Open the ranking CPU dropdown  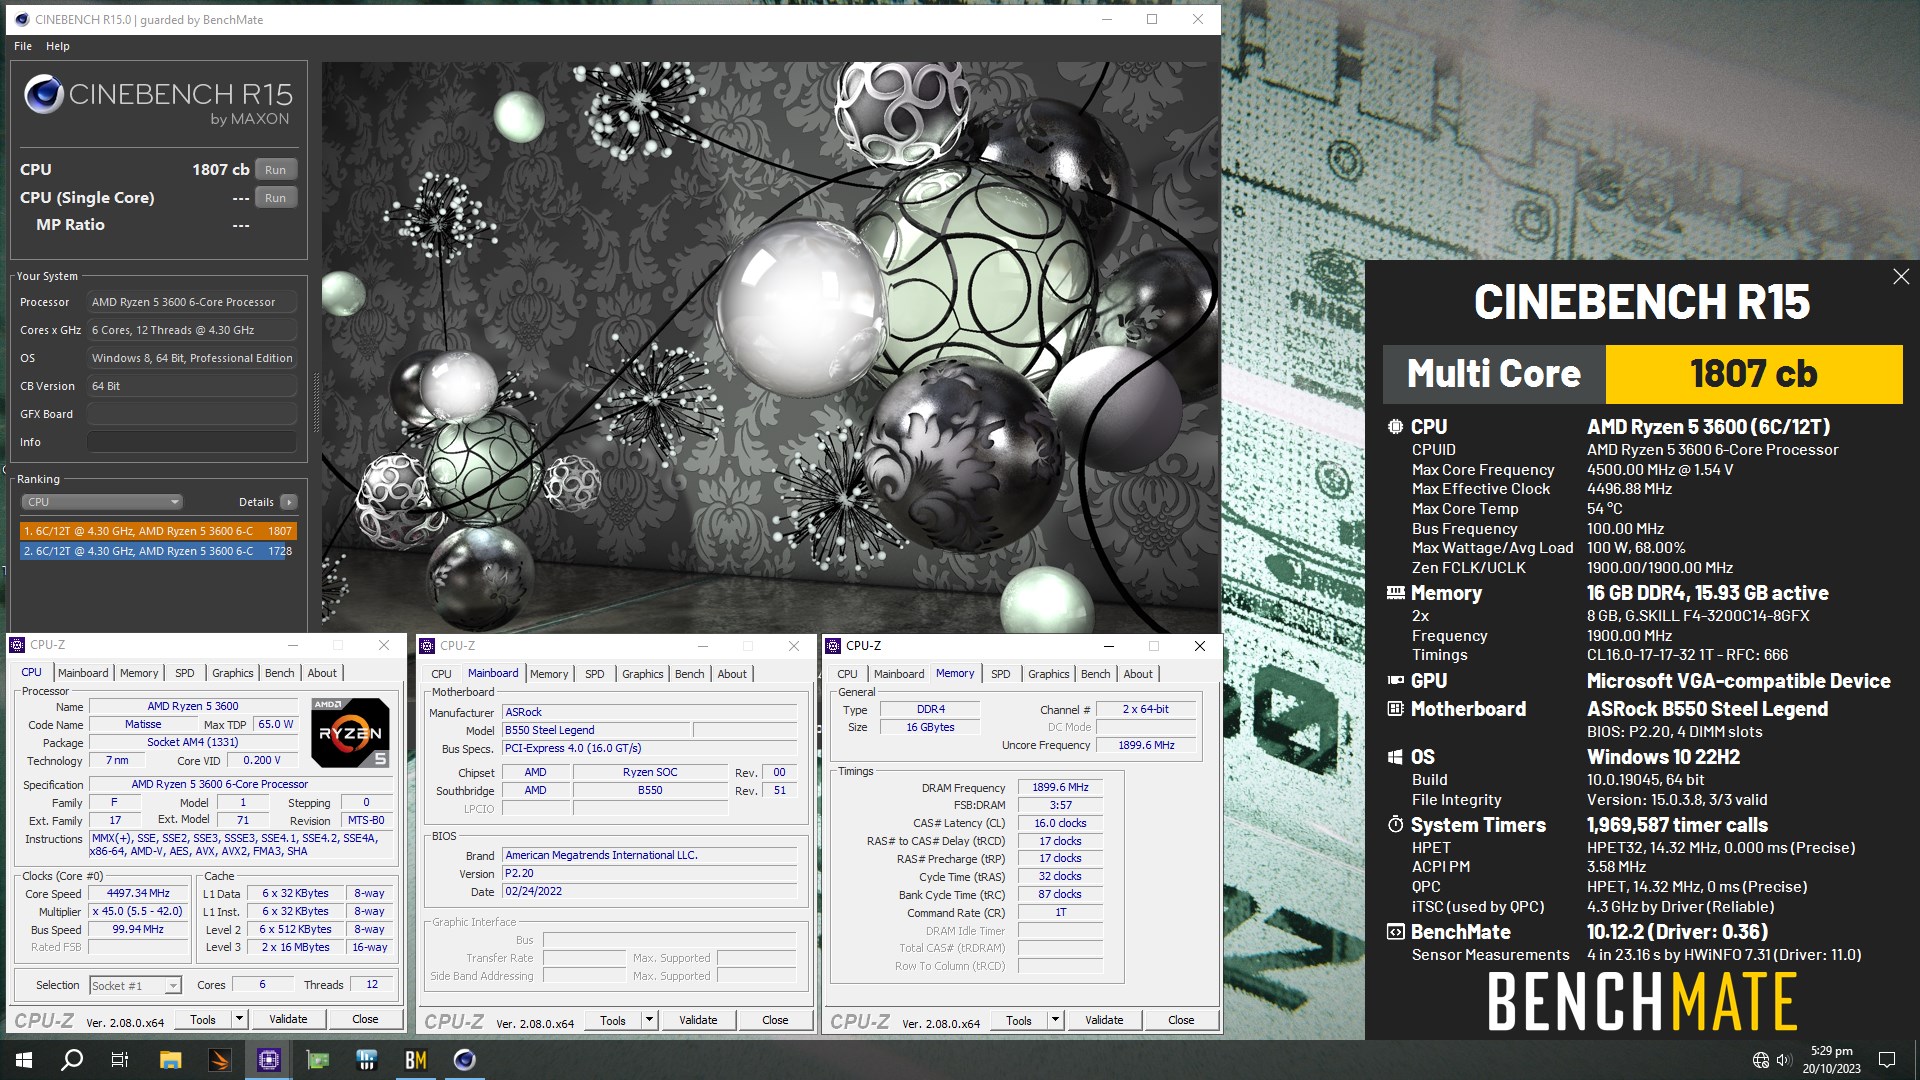(101, 502)
